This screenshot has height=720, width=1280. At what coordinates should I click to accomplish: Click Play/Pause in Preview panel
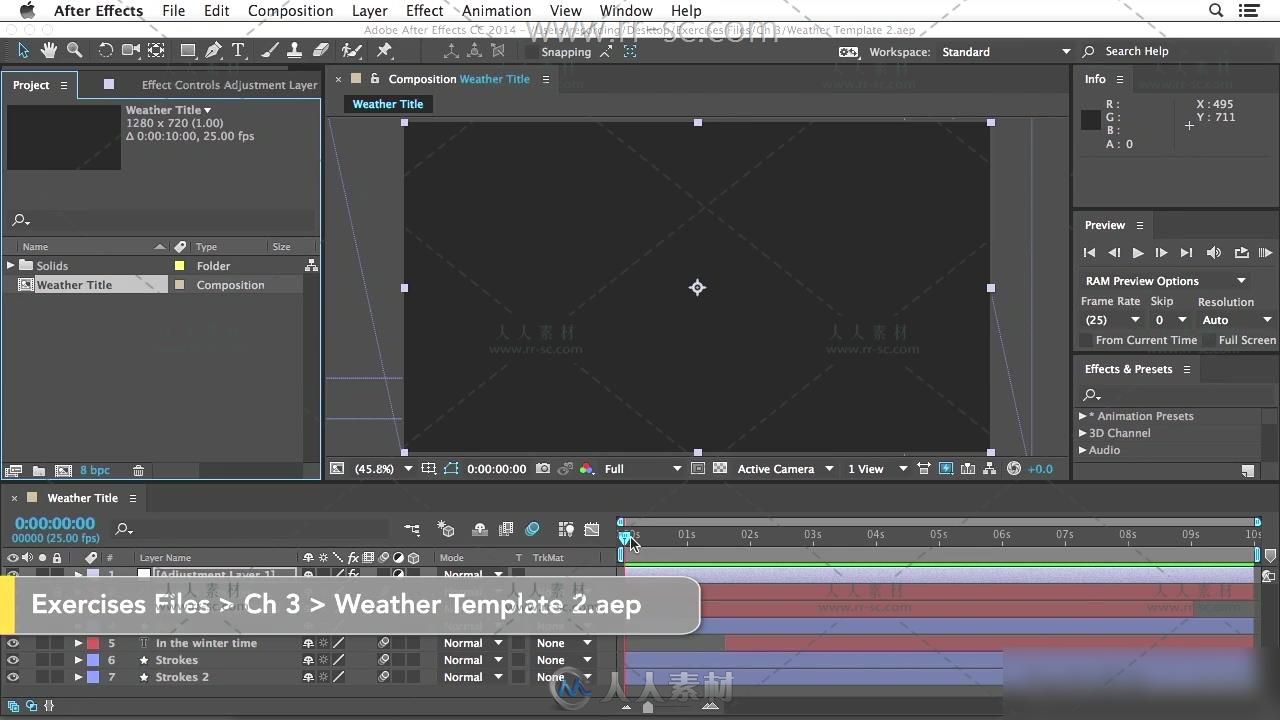(1137, 253)
